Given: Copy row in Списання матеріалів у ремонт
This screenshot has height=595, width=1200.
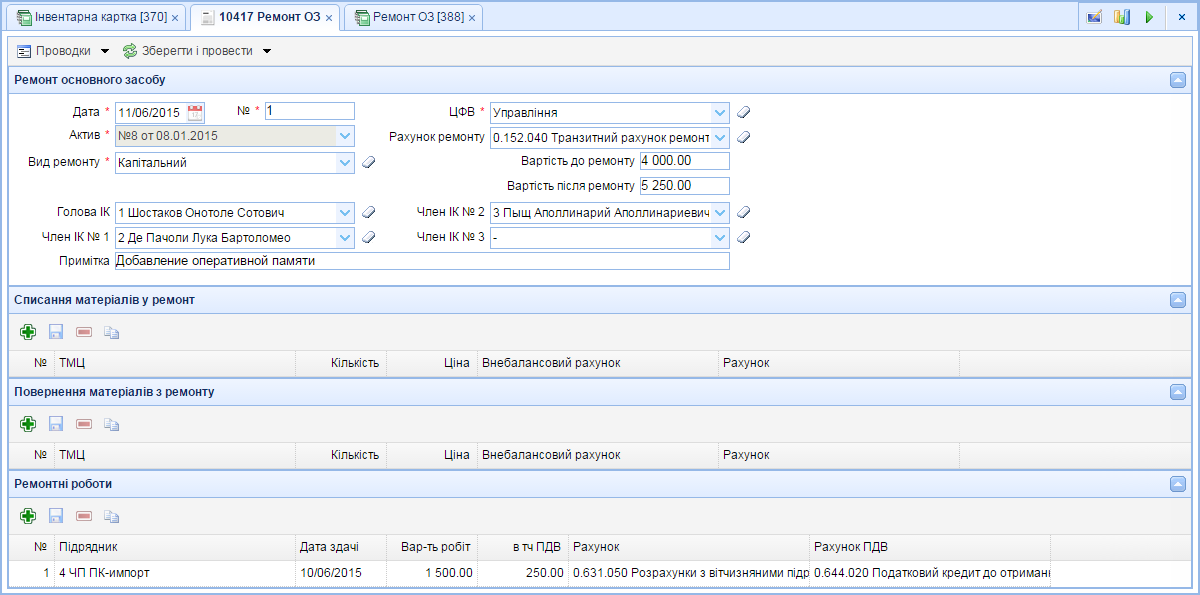Looking at the screenshot, I should pos(111,331).
